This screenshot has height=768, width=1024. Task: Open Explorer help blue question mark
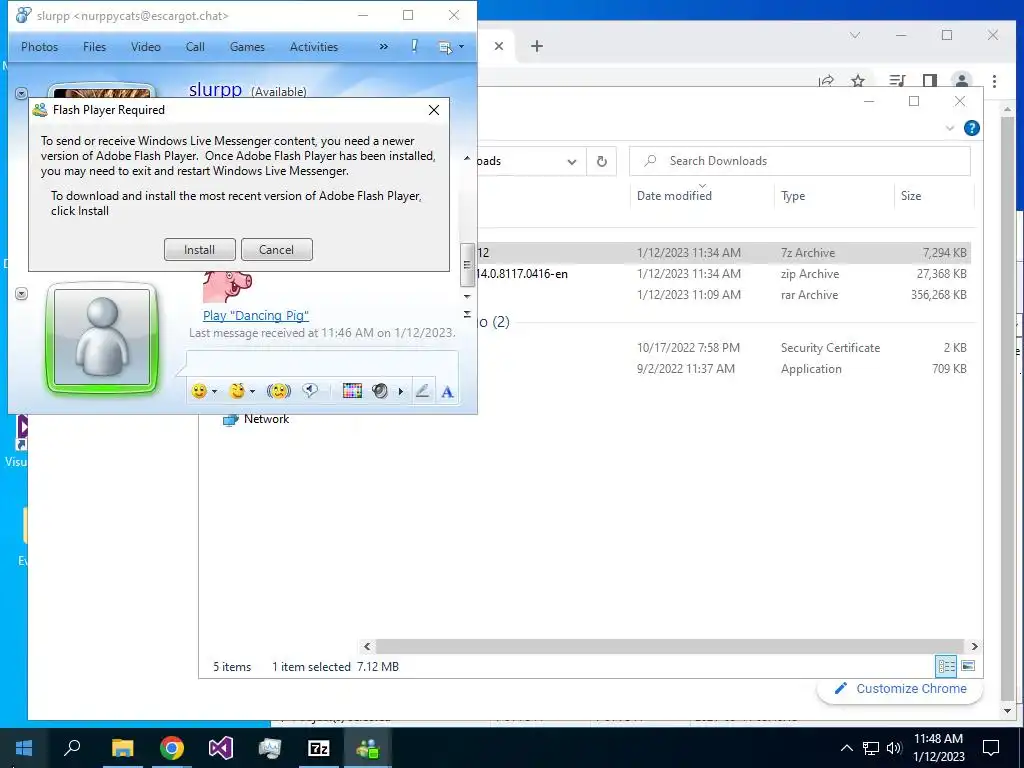click(x=971, y=128)
